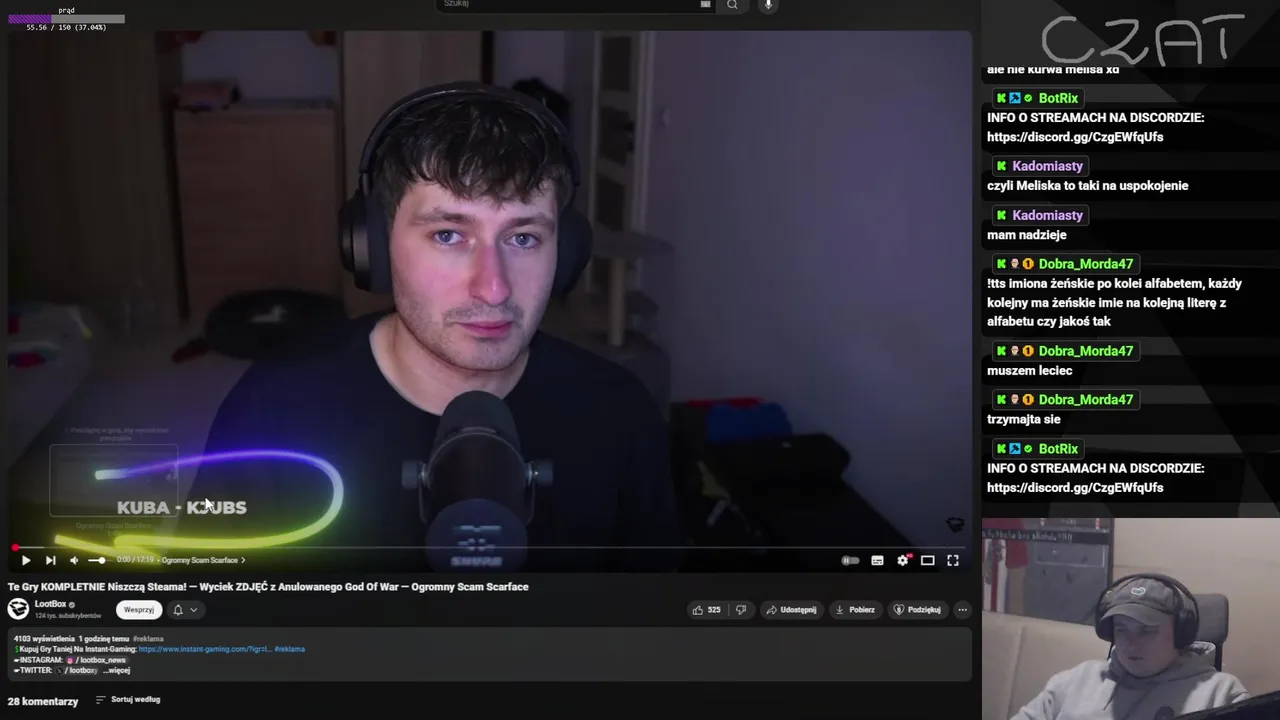Image resolution: width=1280 pixels, height=720 pixels.
Task: Click Dobra_Morda47 above 'muszem leciec'
Action: (1085, 351)
